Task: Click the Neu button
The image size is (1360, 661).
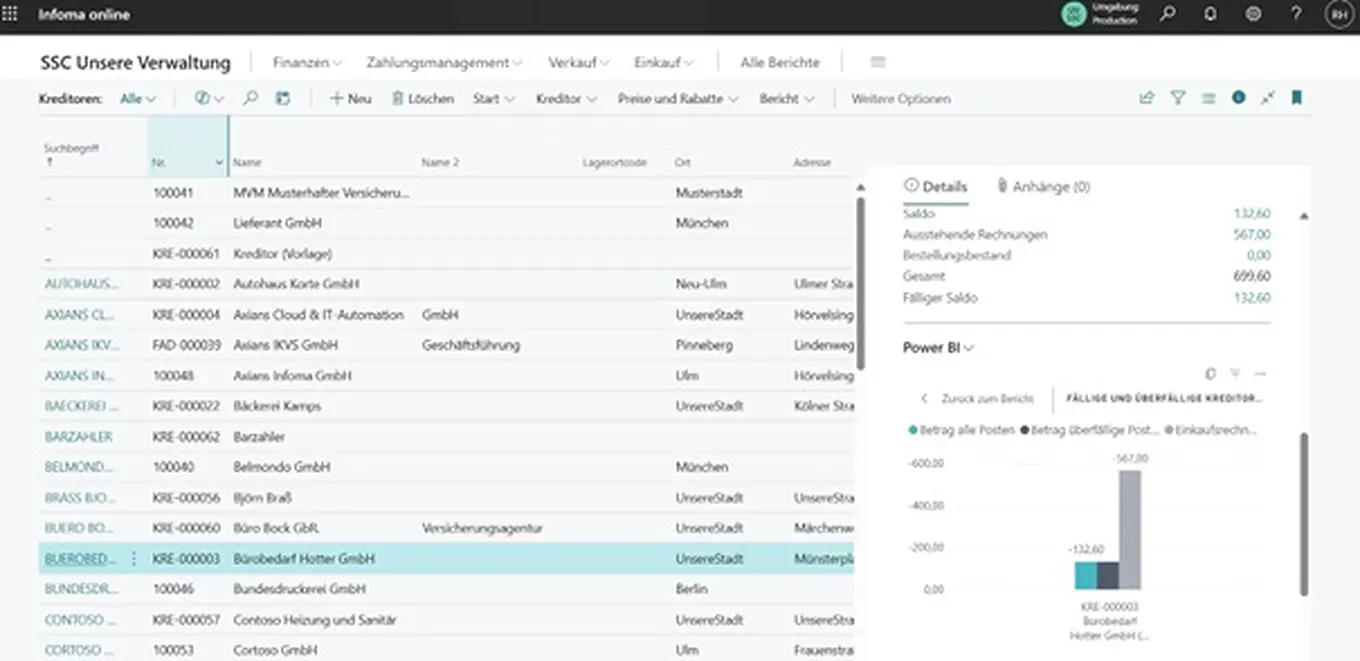Action: pyautogui.click(x=351, y=99)
